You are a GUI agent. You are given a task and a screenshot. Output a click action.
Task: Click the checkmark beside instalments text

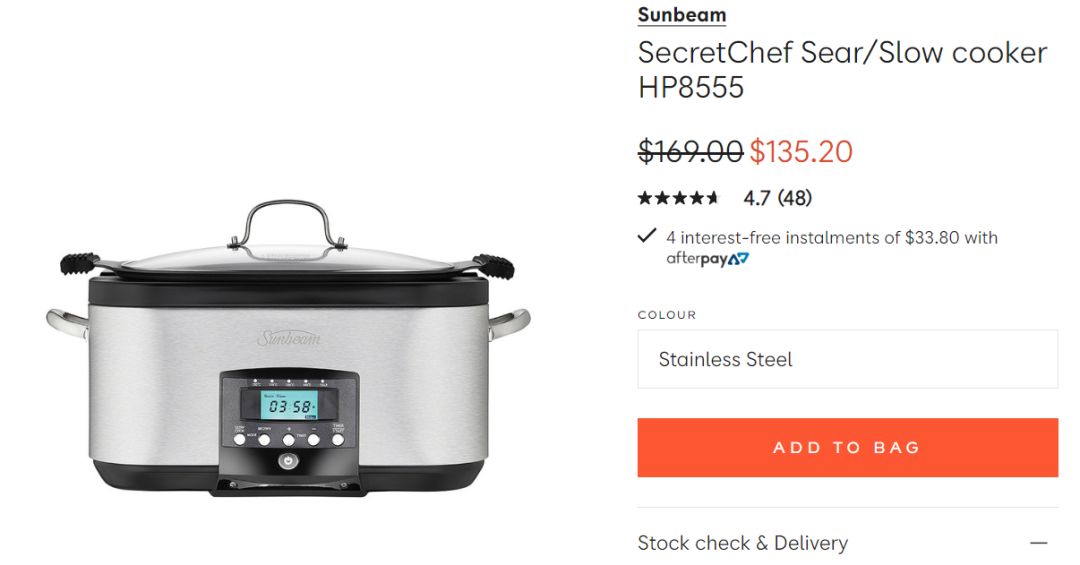647,236
